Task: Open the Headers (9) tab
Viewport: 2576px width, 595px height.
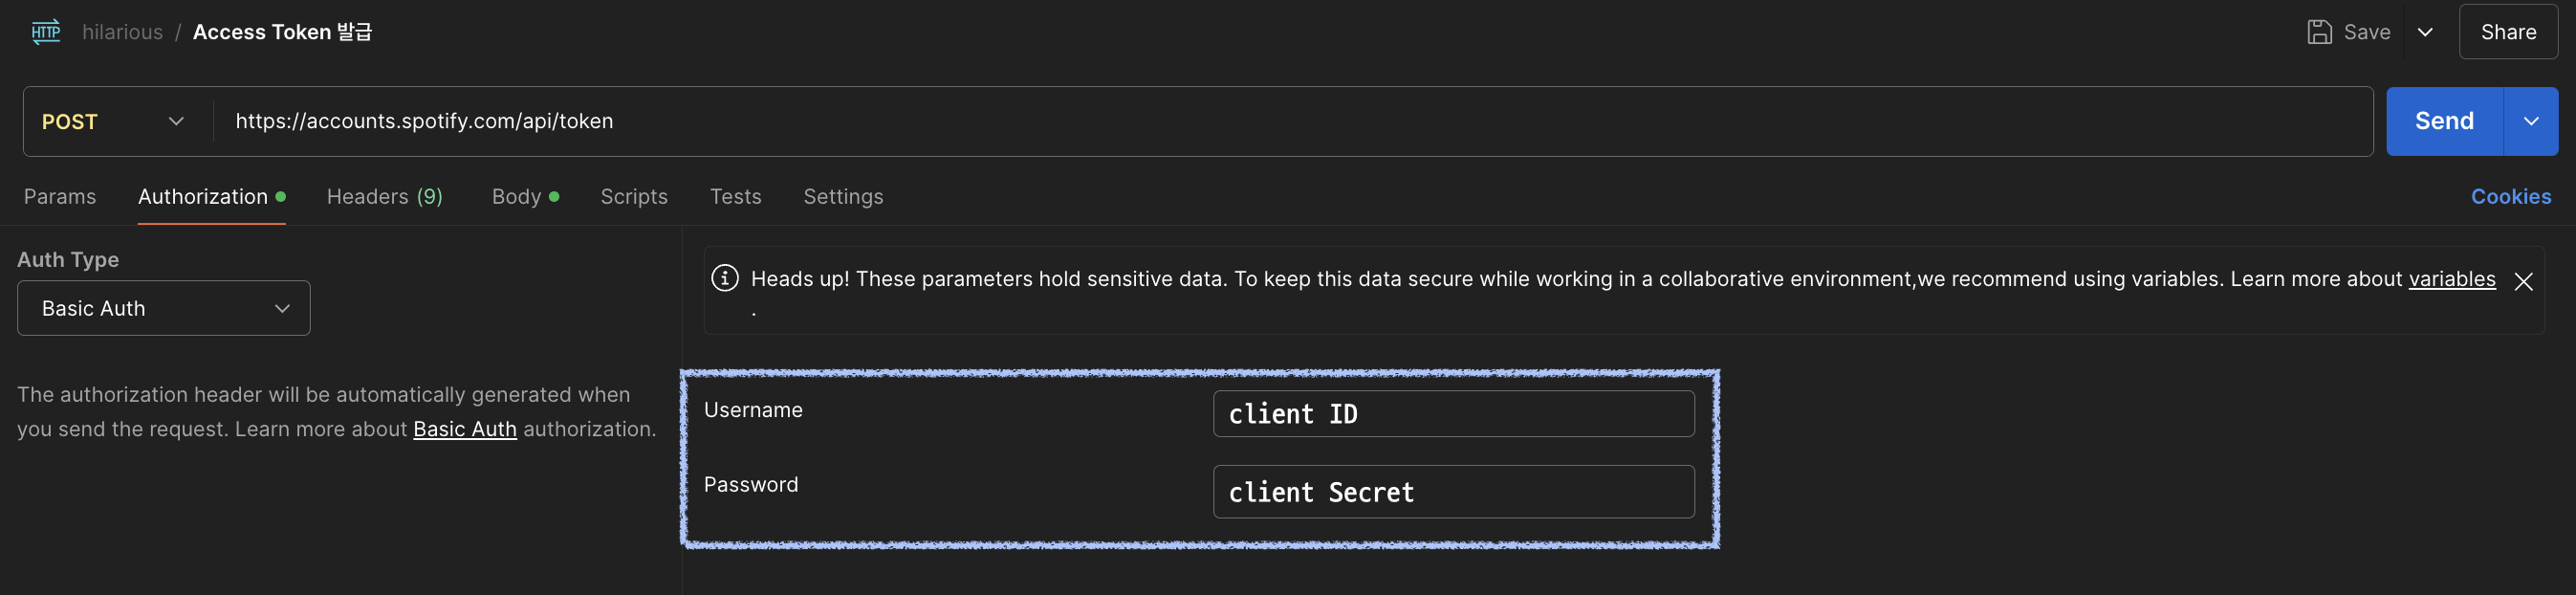Action: (x=385, y=197)
